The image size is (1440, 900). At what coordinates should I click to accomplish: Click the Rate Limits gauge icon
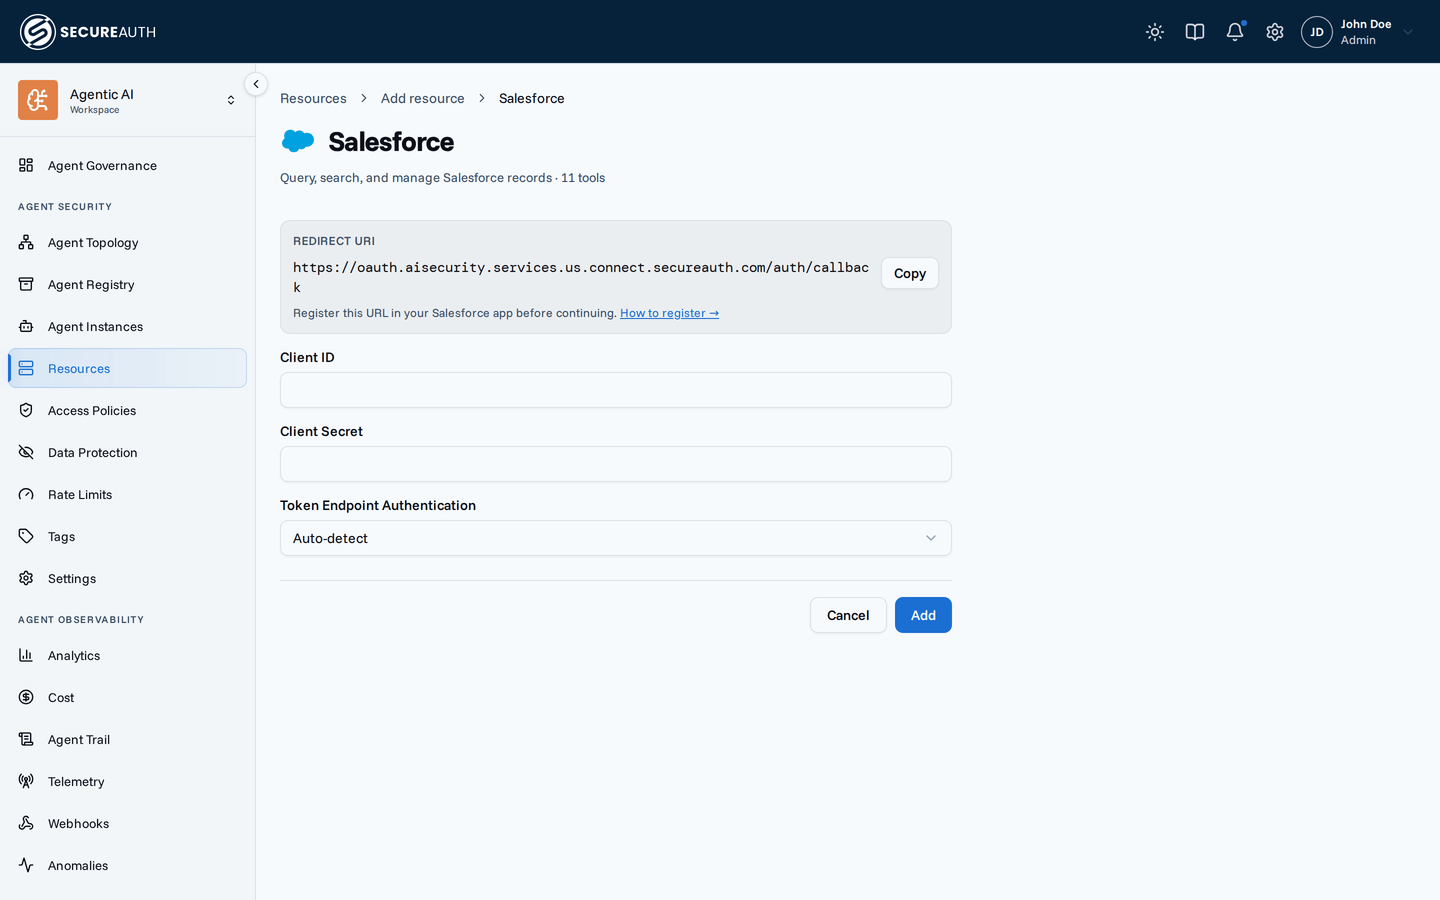tap(26, 494)
